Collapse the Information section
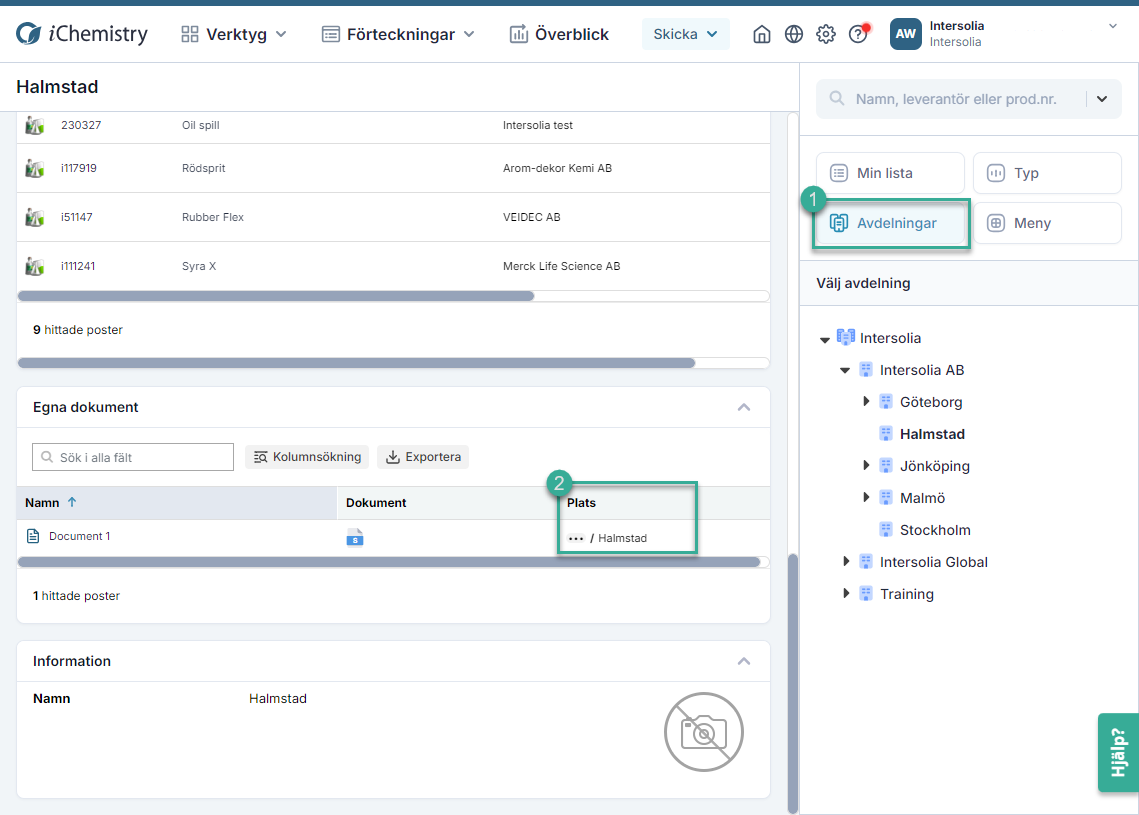Screen dimensions: 1139x815 tap(744, 661)
